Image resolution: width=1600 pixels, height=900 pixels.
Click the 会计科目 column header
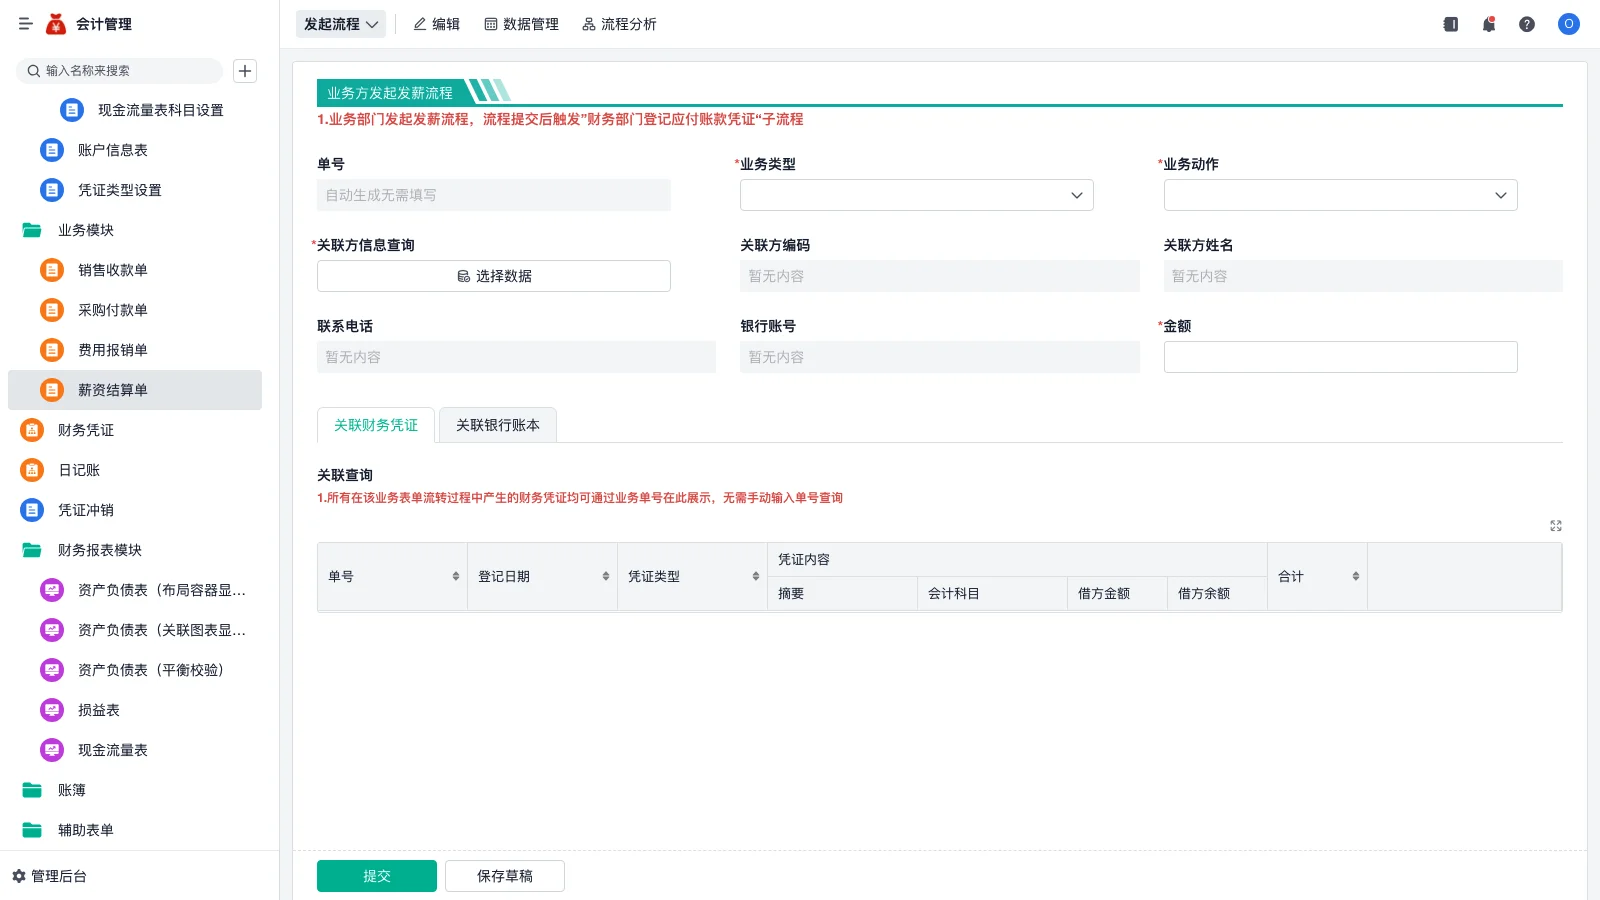(x=992, y=594)
